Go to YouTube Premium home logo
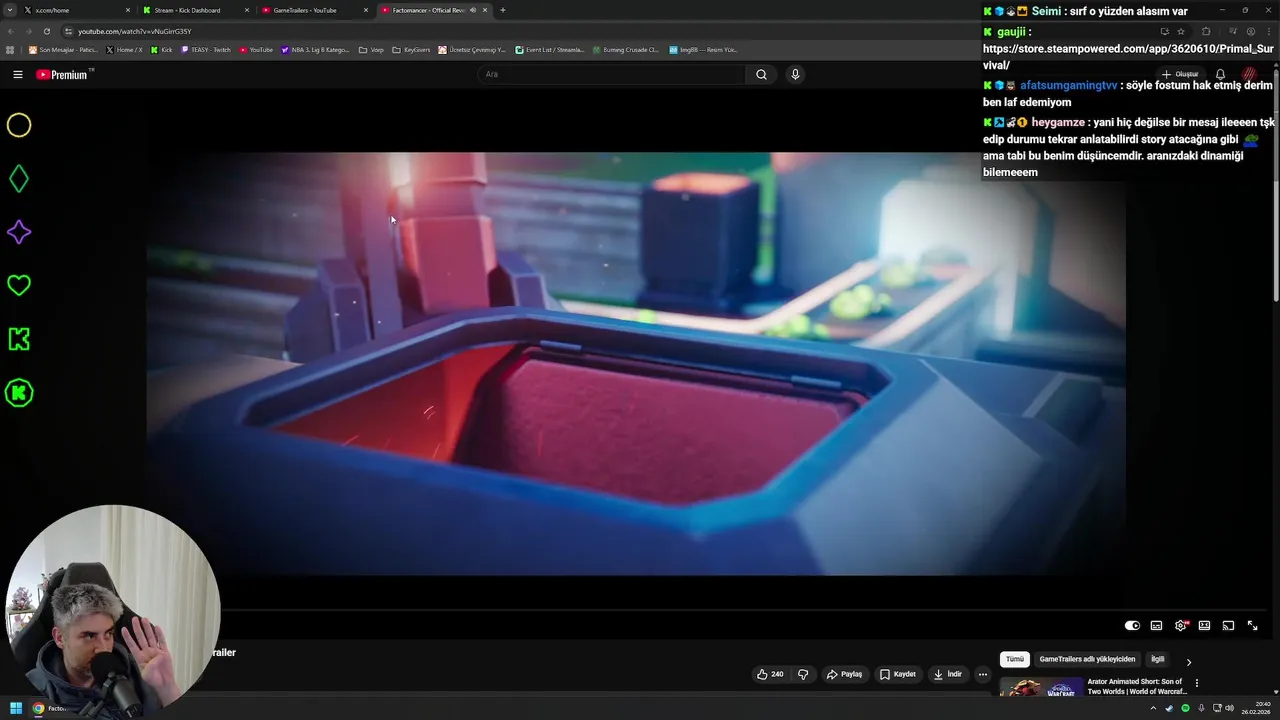This screenshot has width=1280, height=720. (62, 74)
